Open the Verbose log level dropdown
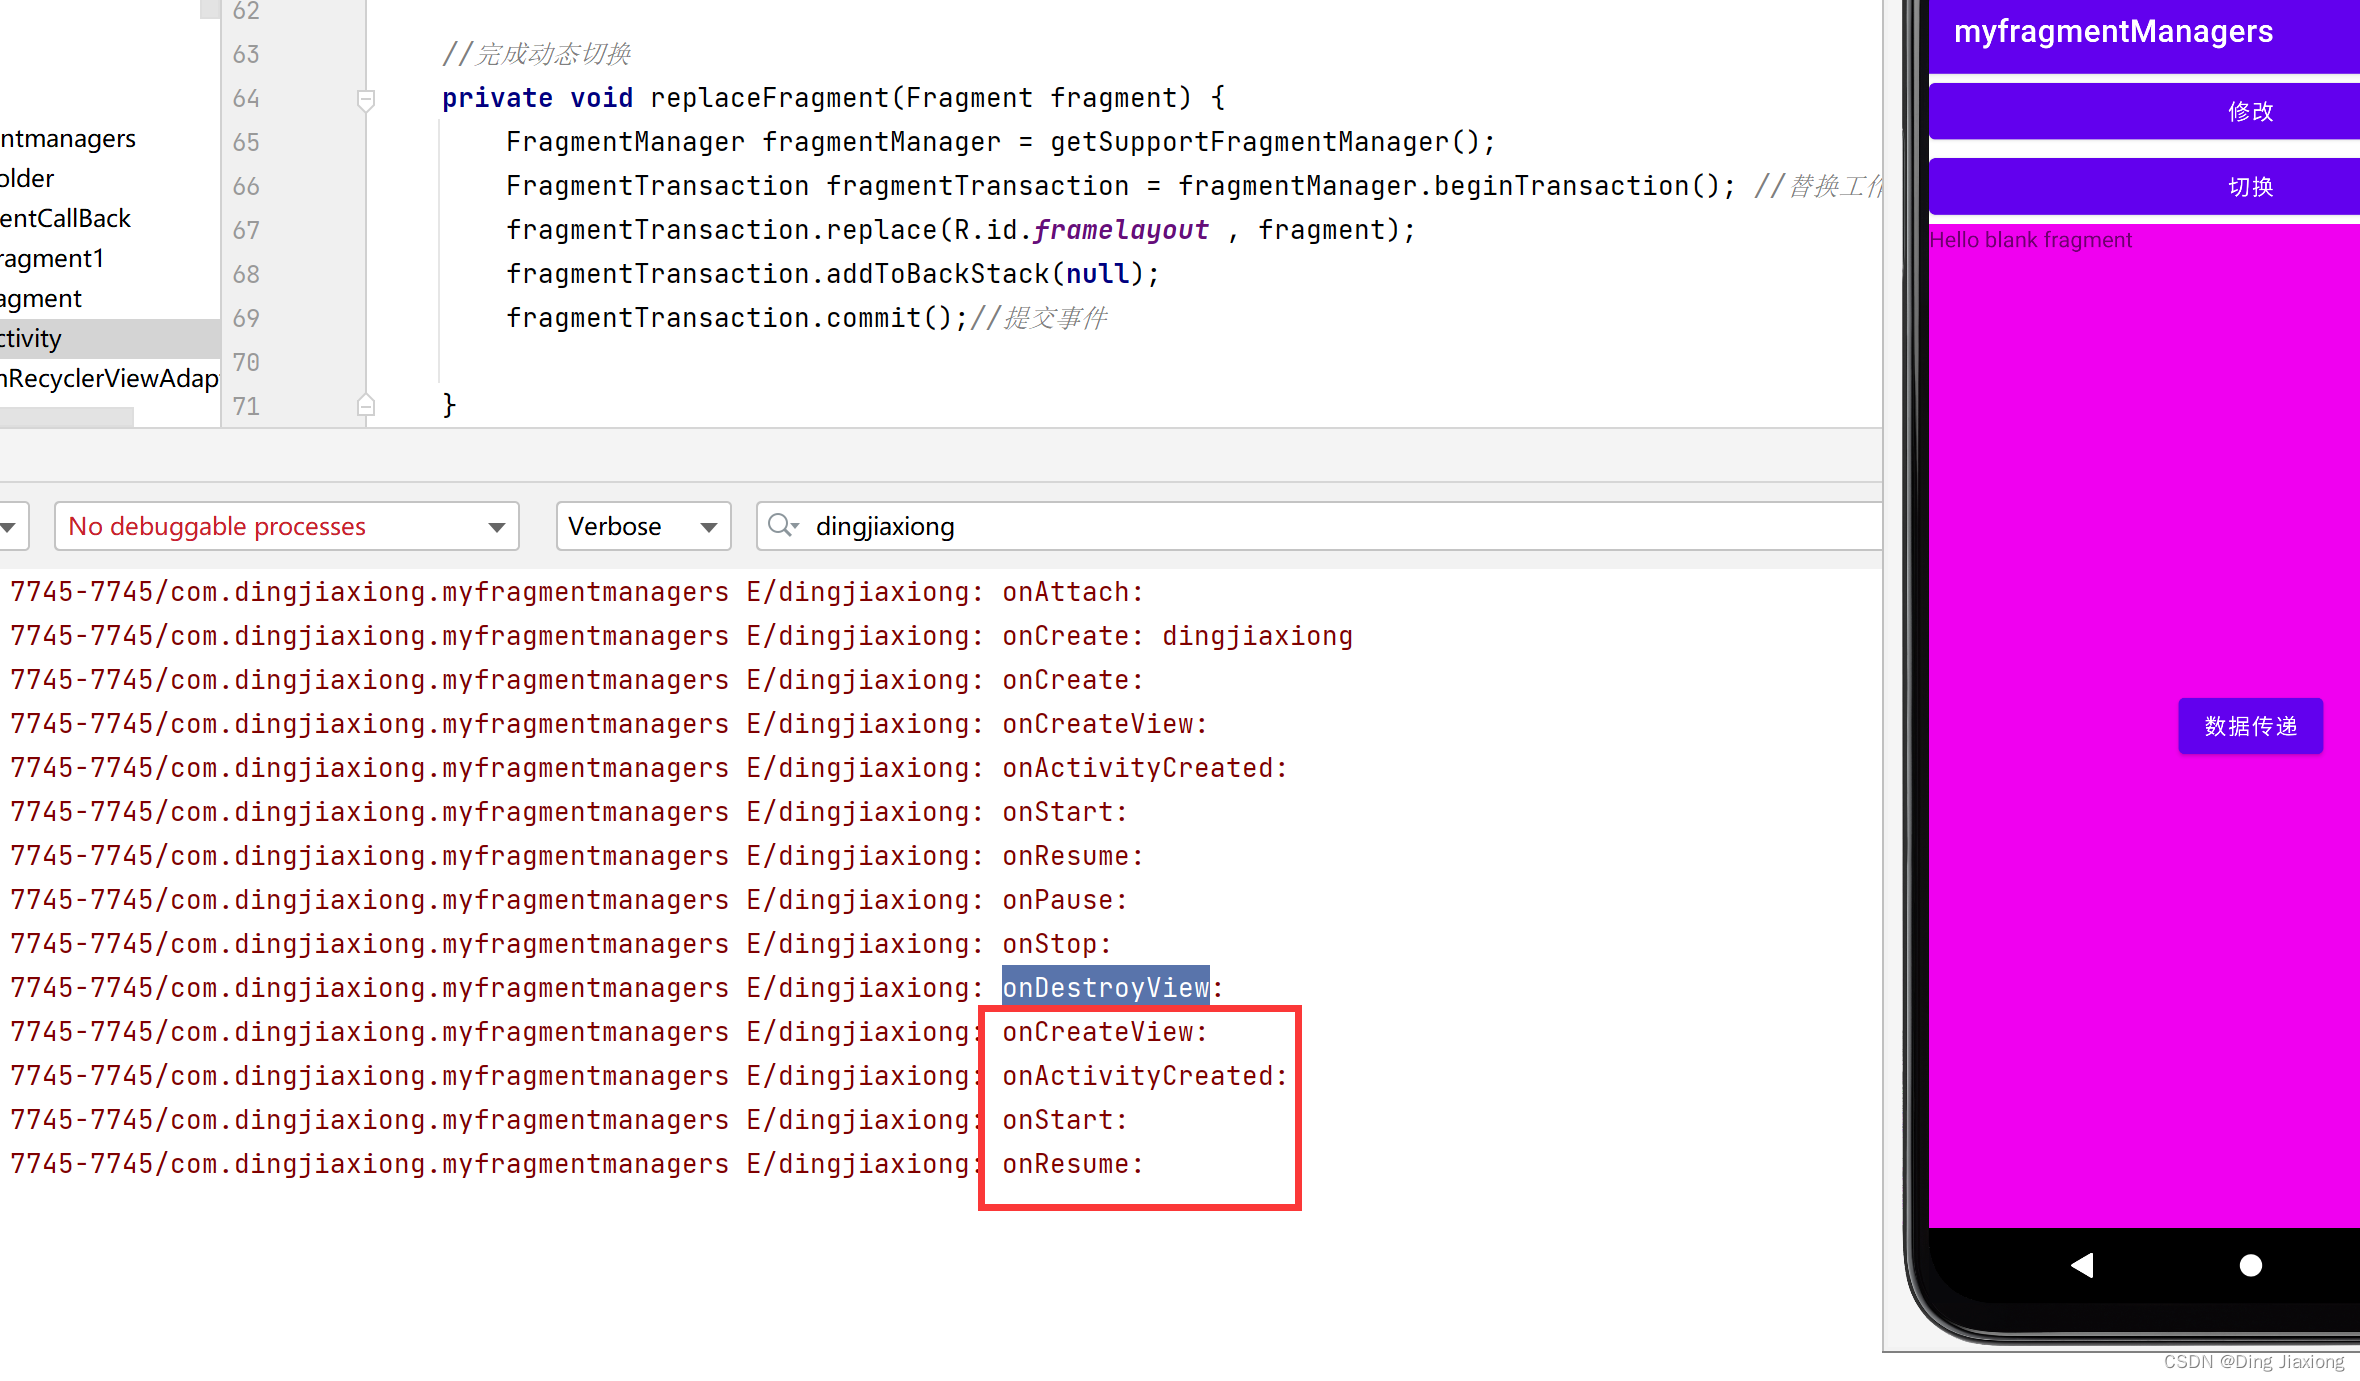 (x=643, y=526)
